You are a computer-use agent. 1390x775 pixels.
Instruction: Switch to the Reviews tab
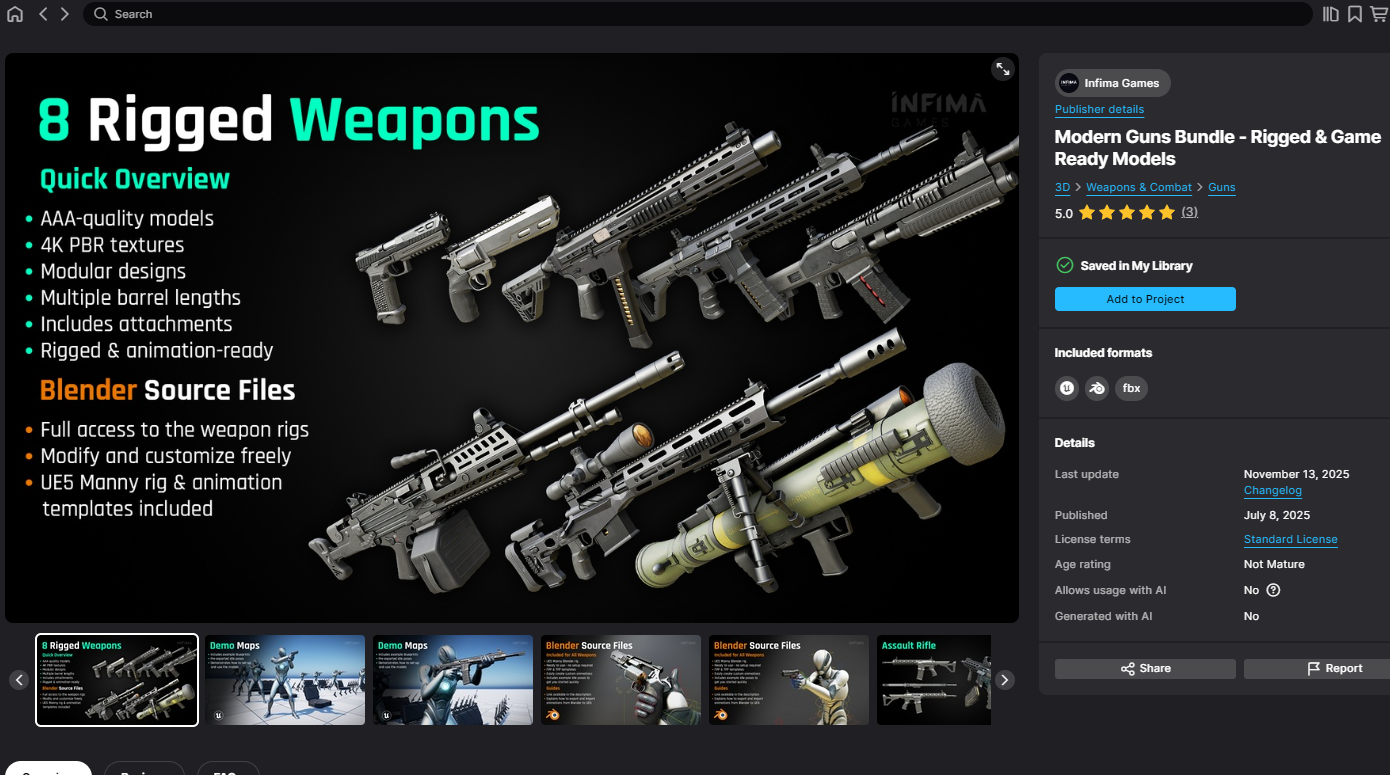pyautogui.click(x=144, y=770)
